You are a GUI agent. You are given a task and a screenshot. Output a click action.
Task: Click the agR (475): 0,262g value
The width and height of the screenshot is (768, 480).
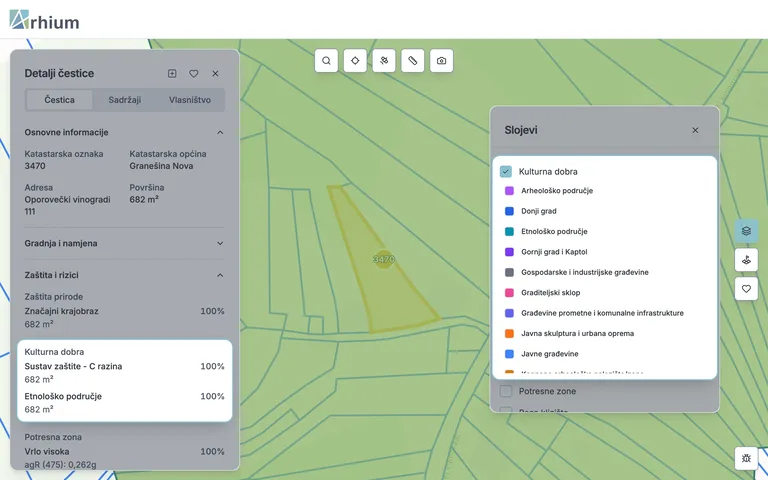coord(60,464)
